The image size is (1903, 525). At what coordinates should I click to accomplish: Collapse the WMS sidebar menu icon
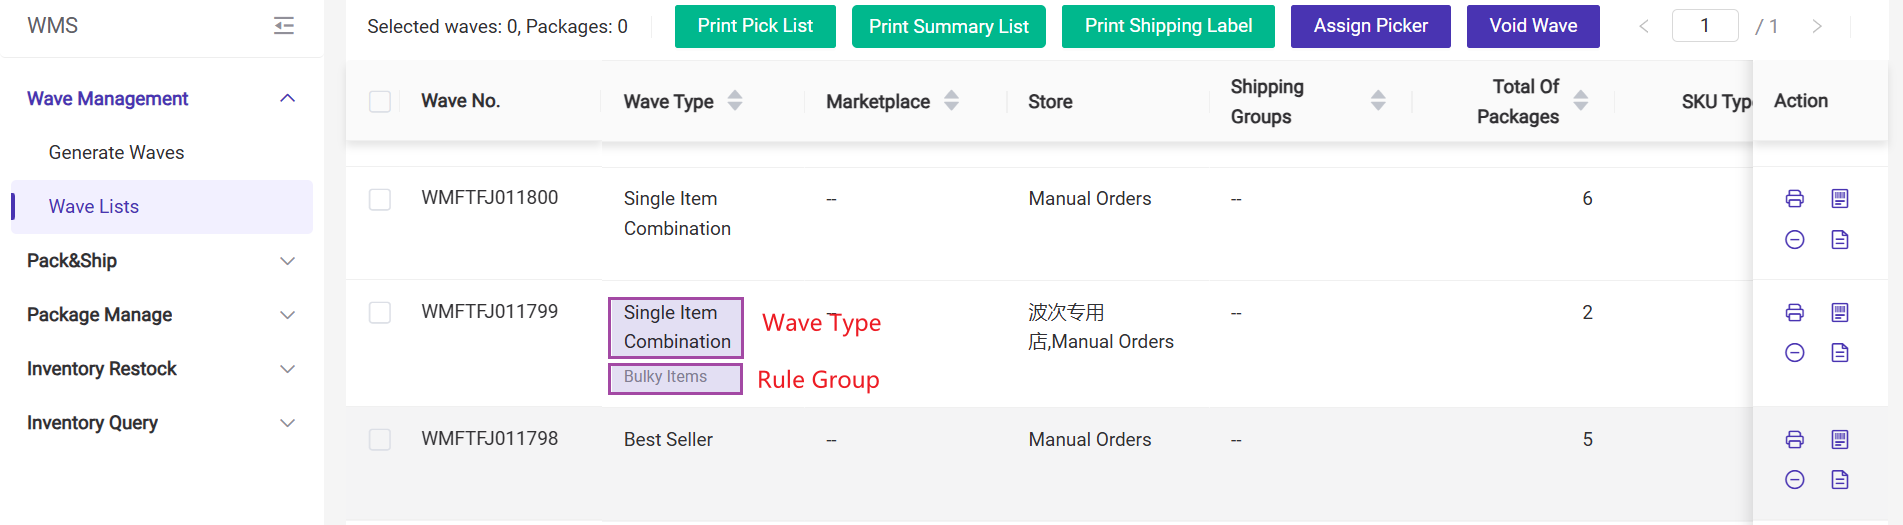point(284,26)
